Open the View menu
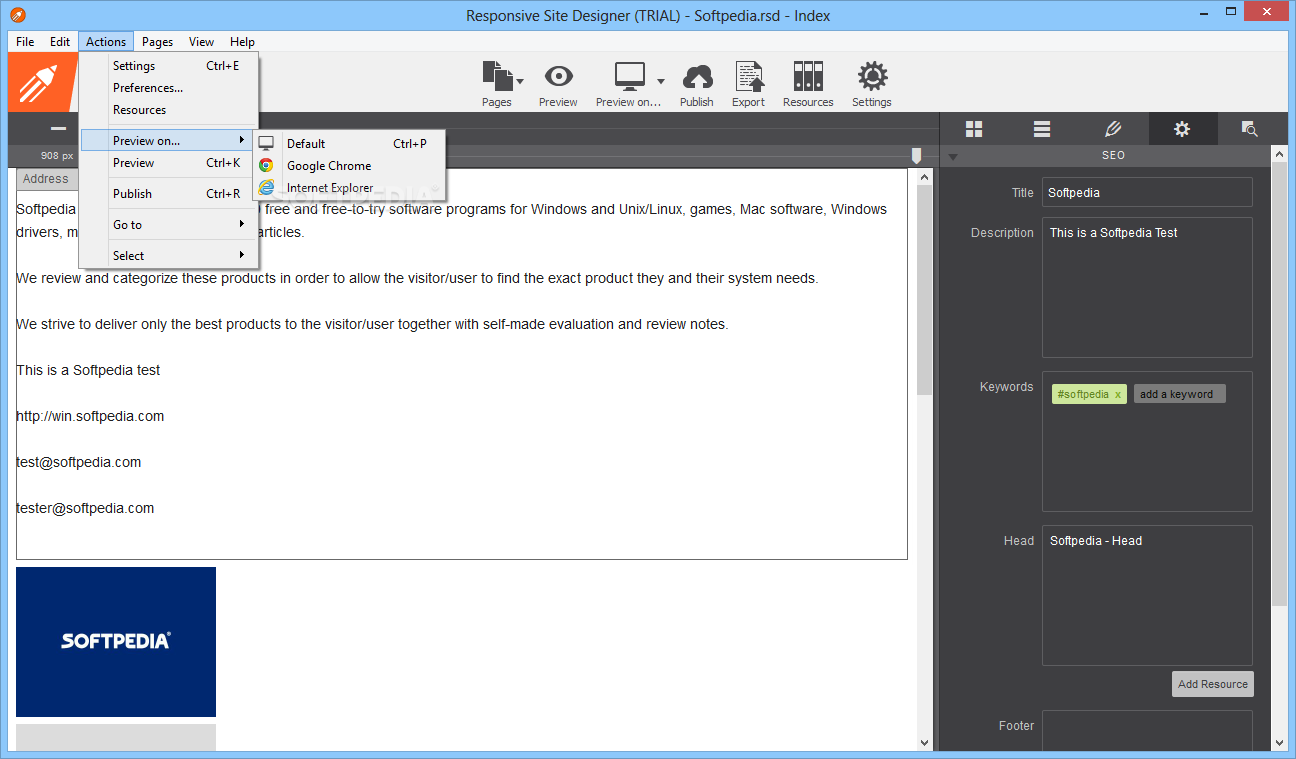Viewport: 1296px width, 759px height. 201,42
